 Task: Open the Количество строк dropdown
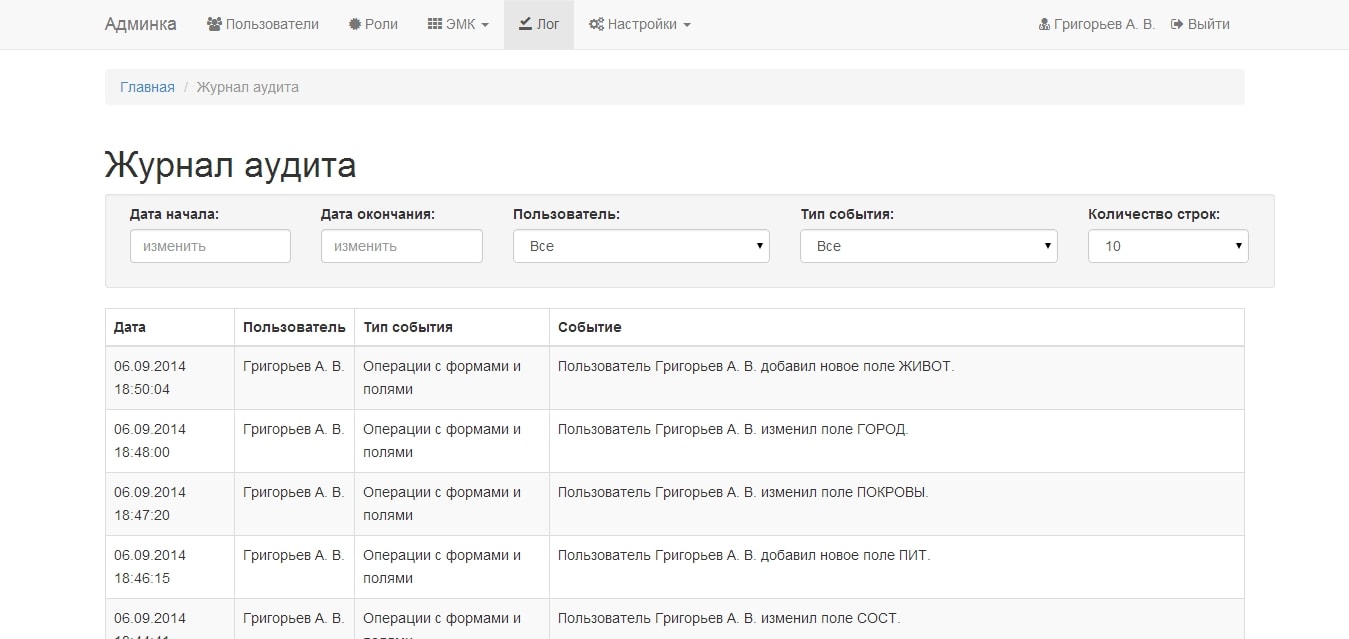point(1168,246)
